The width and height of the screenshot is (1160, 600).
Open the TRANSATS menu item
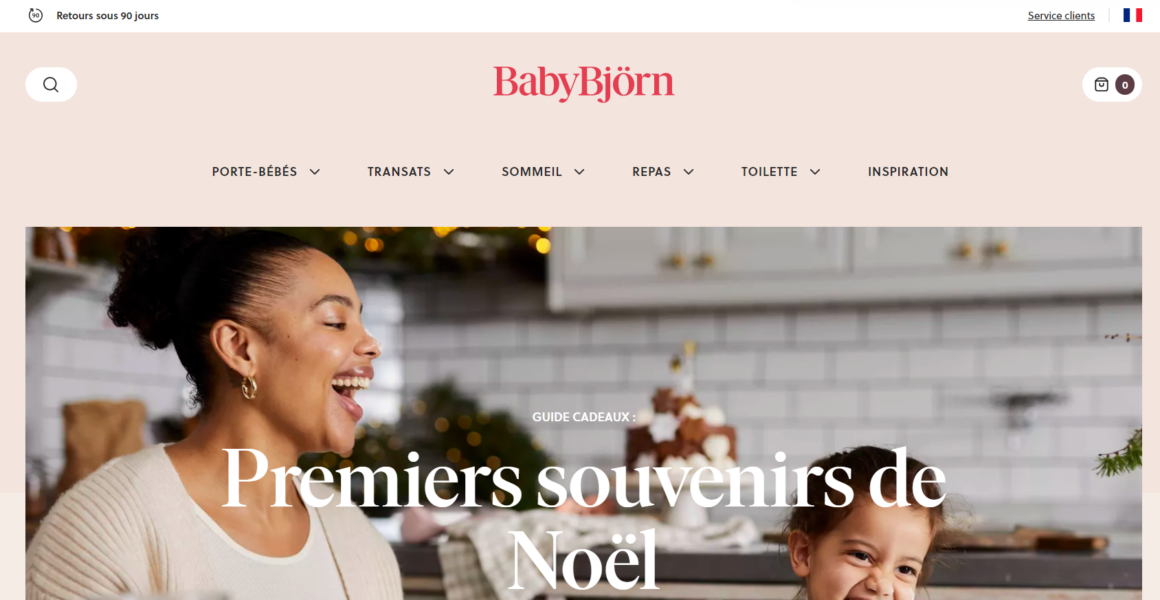(399, 172)
